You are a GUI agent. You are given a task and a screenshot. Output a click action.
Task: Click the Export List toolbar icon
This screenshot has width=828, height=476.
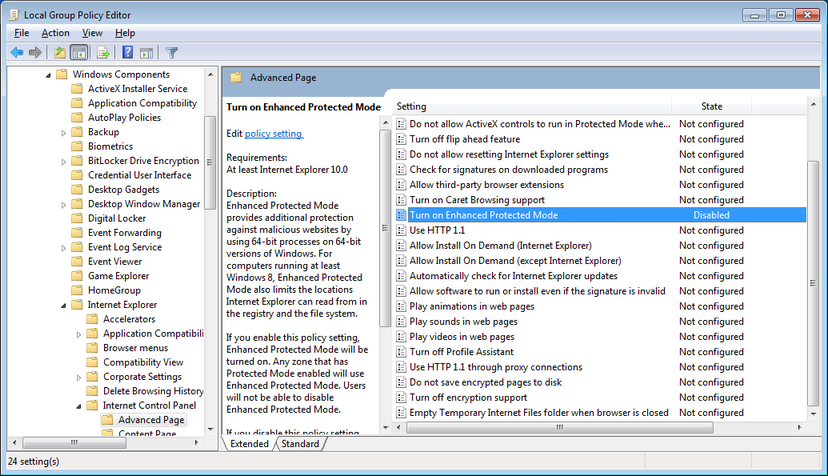click(103, 52)
